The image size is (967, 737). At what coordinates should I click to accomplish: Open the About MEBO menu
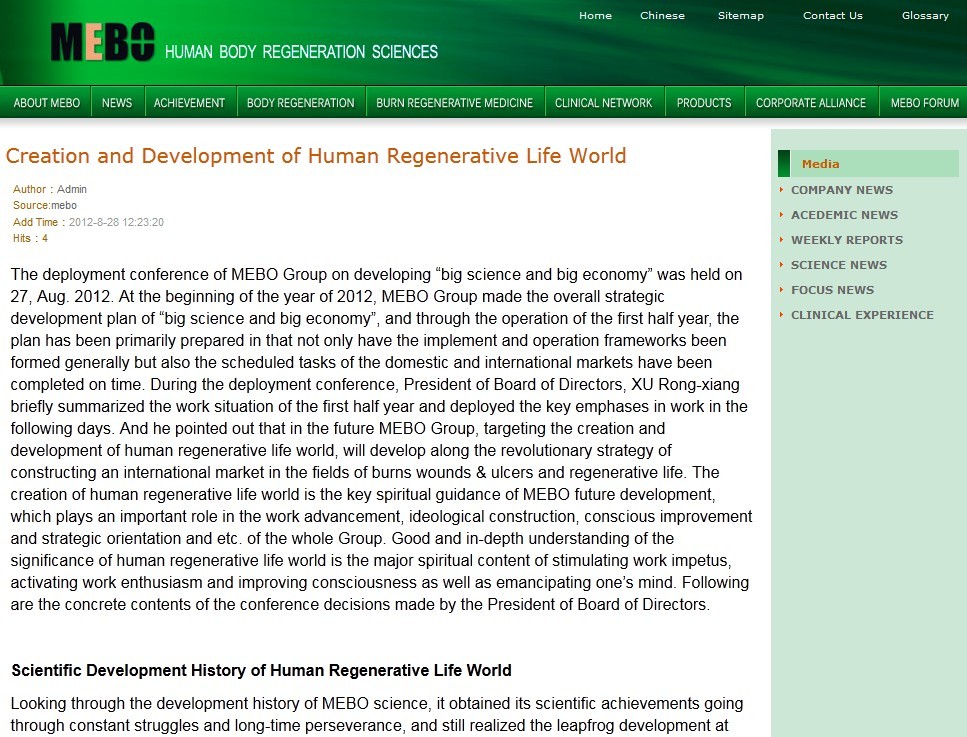46,102
